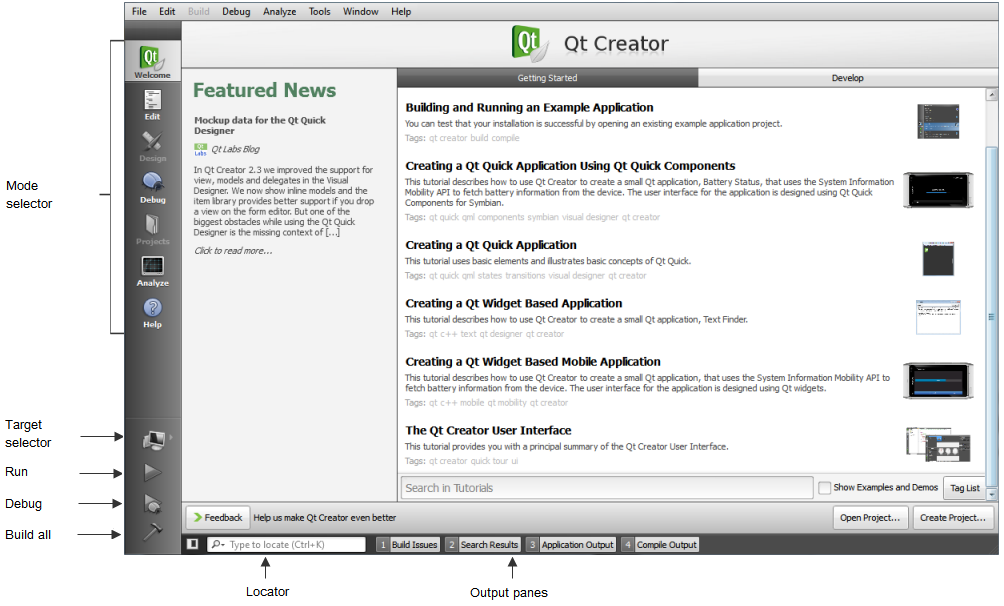Open the Analyze menu

pos(280,12)
